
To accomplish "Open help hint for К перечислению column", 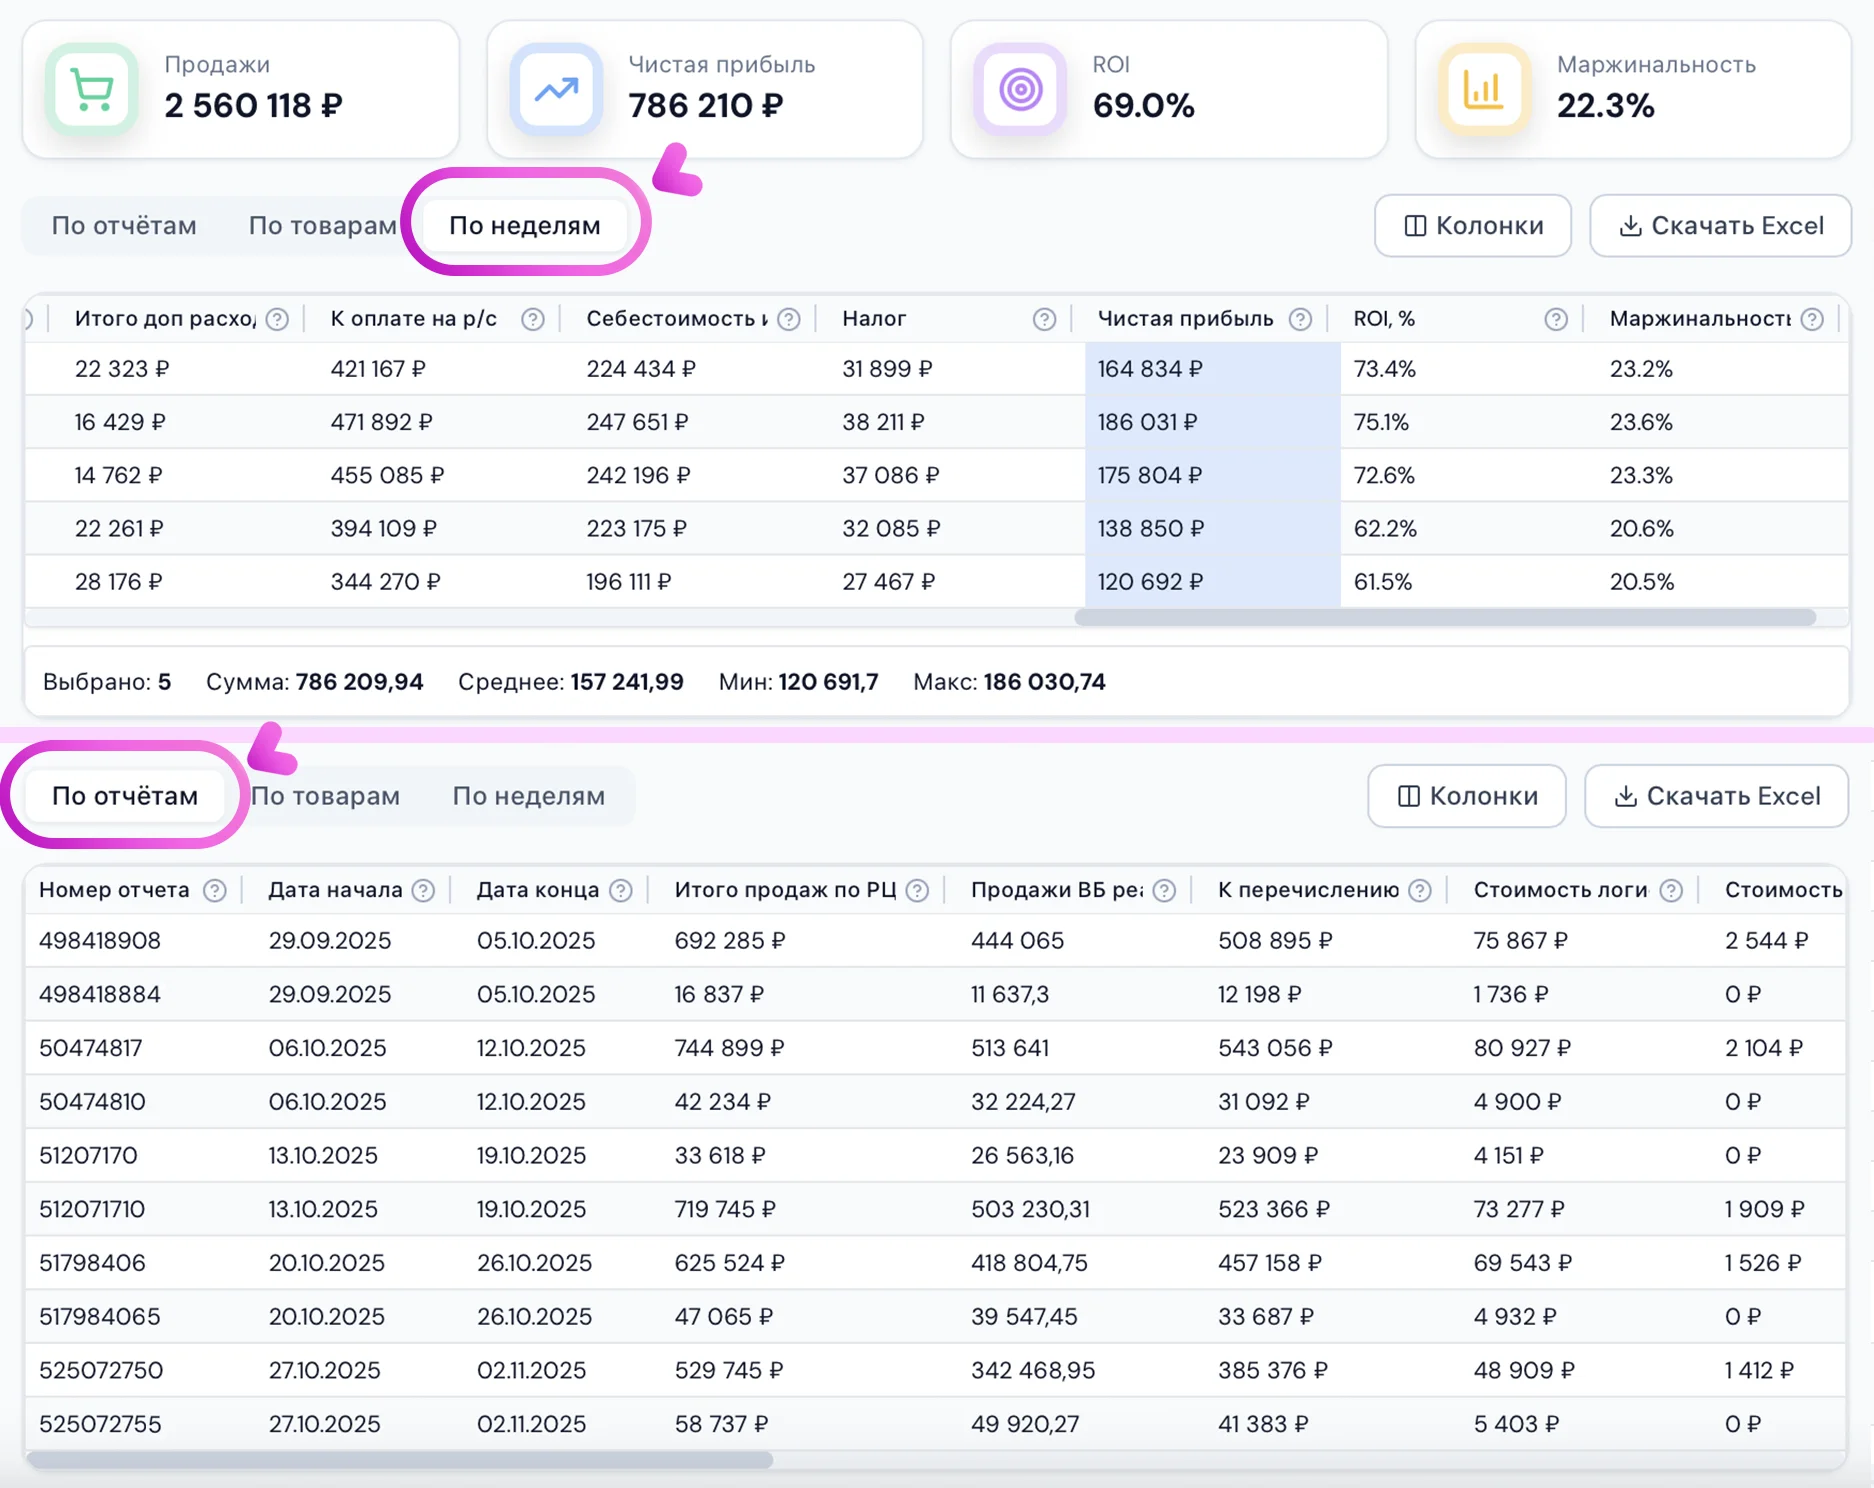I will 1420,891.
